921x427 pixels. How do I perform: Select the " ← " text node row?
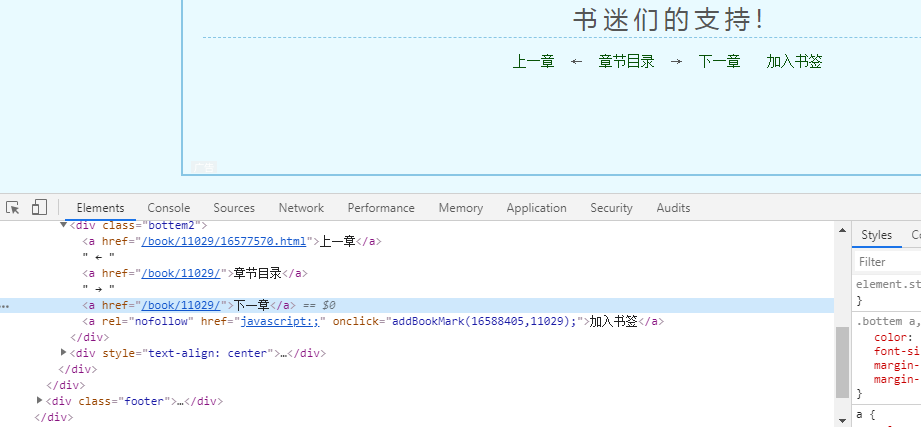coord(99,257)
